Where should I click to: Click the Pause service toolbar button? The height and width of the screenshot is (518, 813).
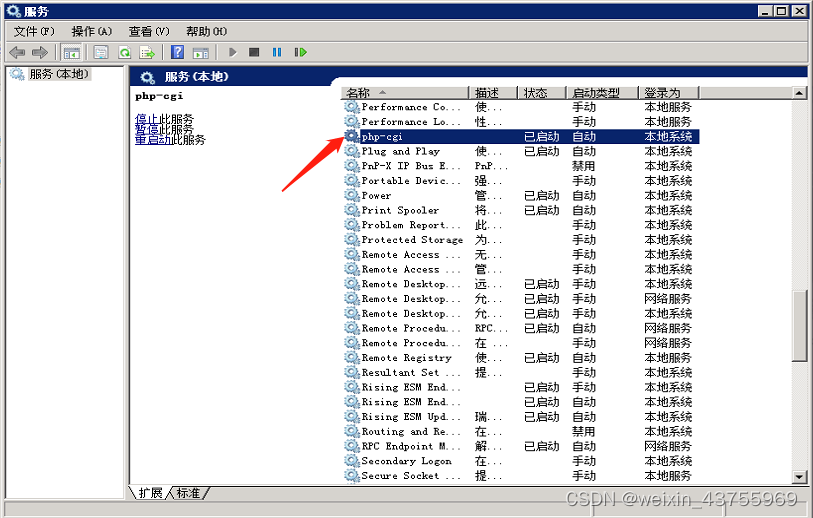point(277,52)
